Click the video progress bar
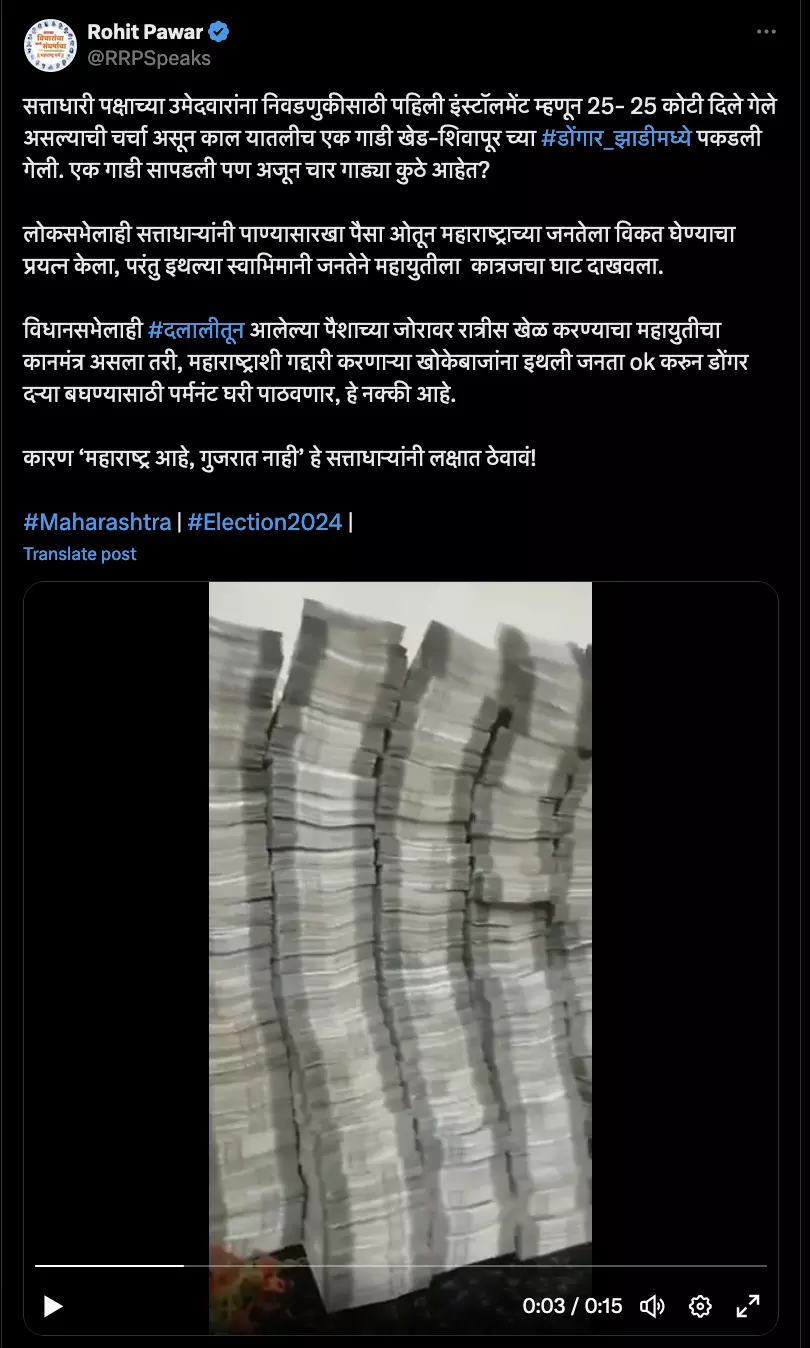This screenshot has height=1348, width=810. click(x=400, y=1266)
